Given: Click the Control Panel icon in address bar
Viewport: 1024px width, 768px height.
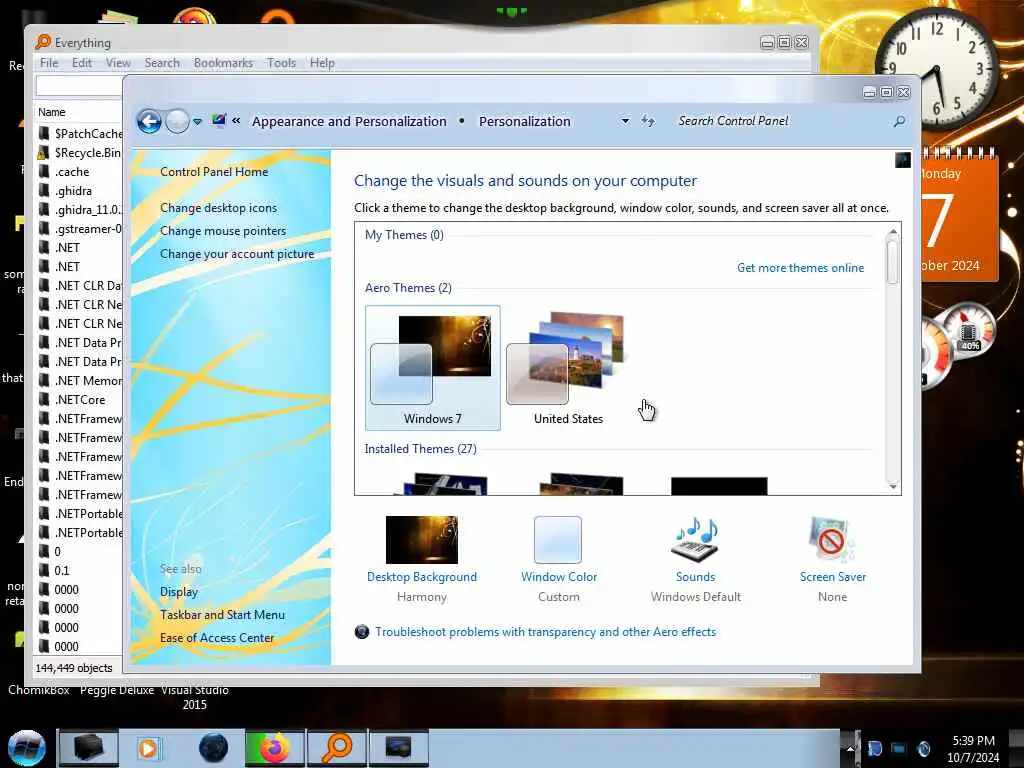Looking at the screenshot, I should [218, 121].
